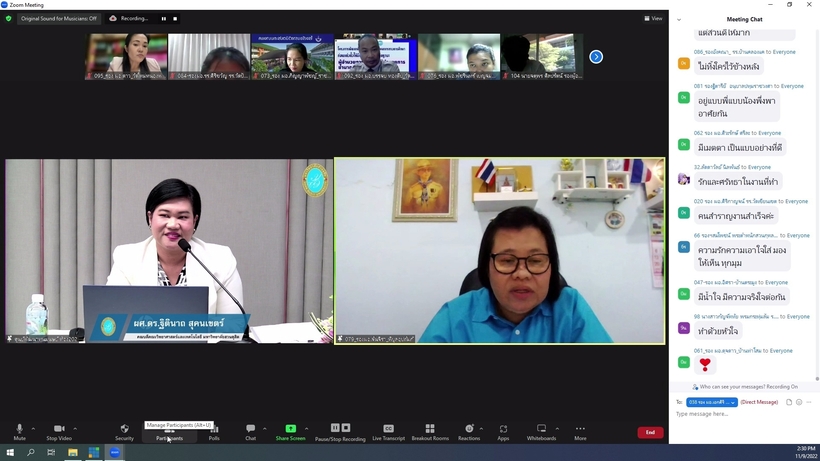
Task: Open Breakout Rooms
Action: pos(430,432)
